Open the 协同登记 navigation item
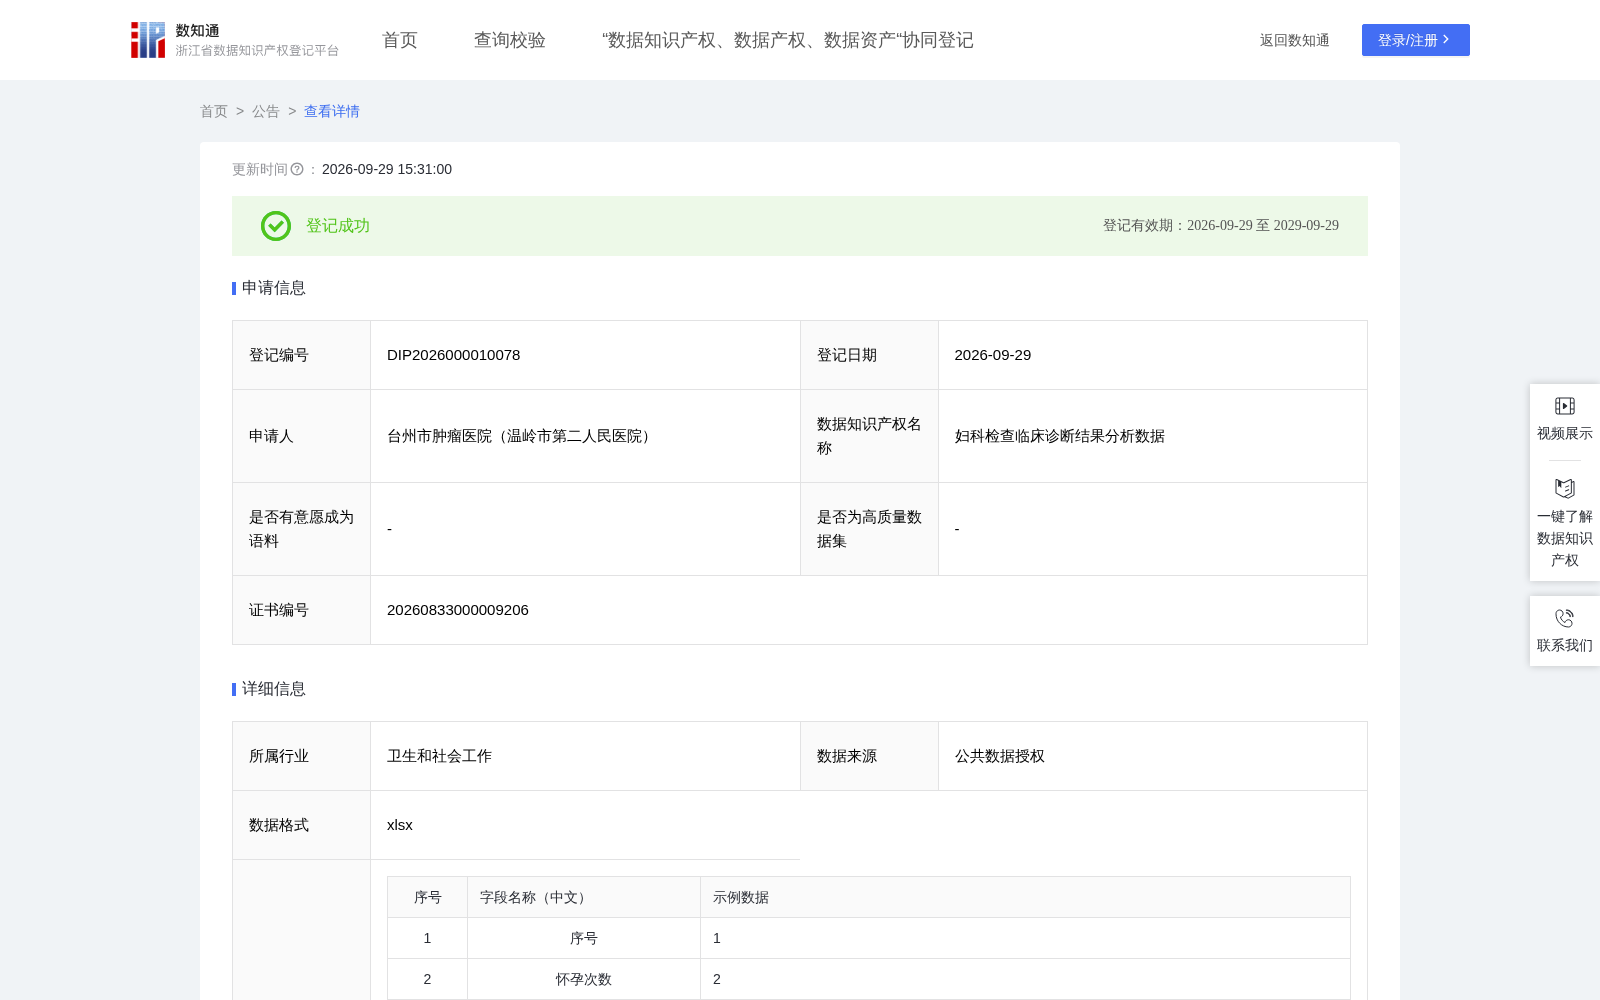Image resolution: width=1600 pixels, height=1000 pixels. [x=788, y=40]
